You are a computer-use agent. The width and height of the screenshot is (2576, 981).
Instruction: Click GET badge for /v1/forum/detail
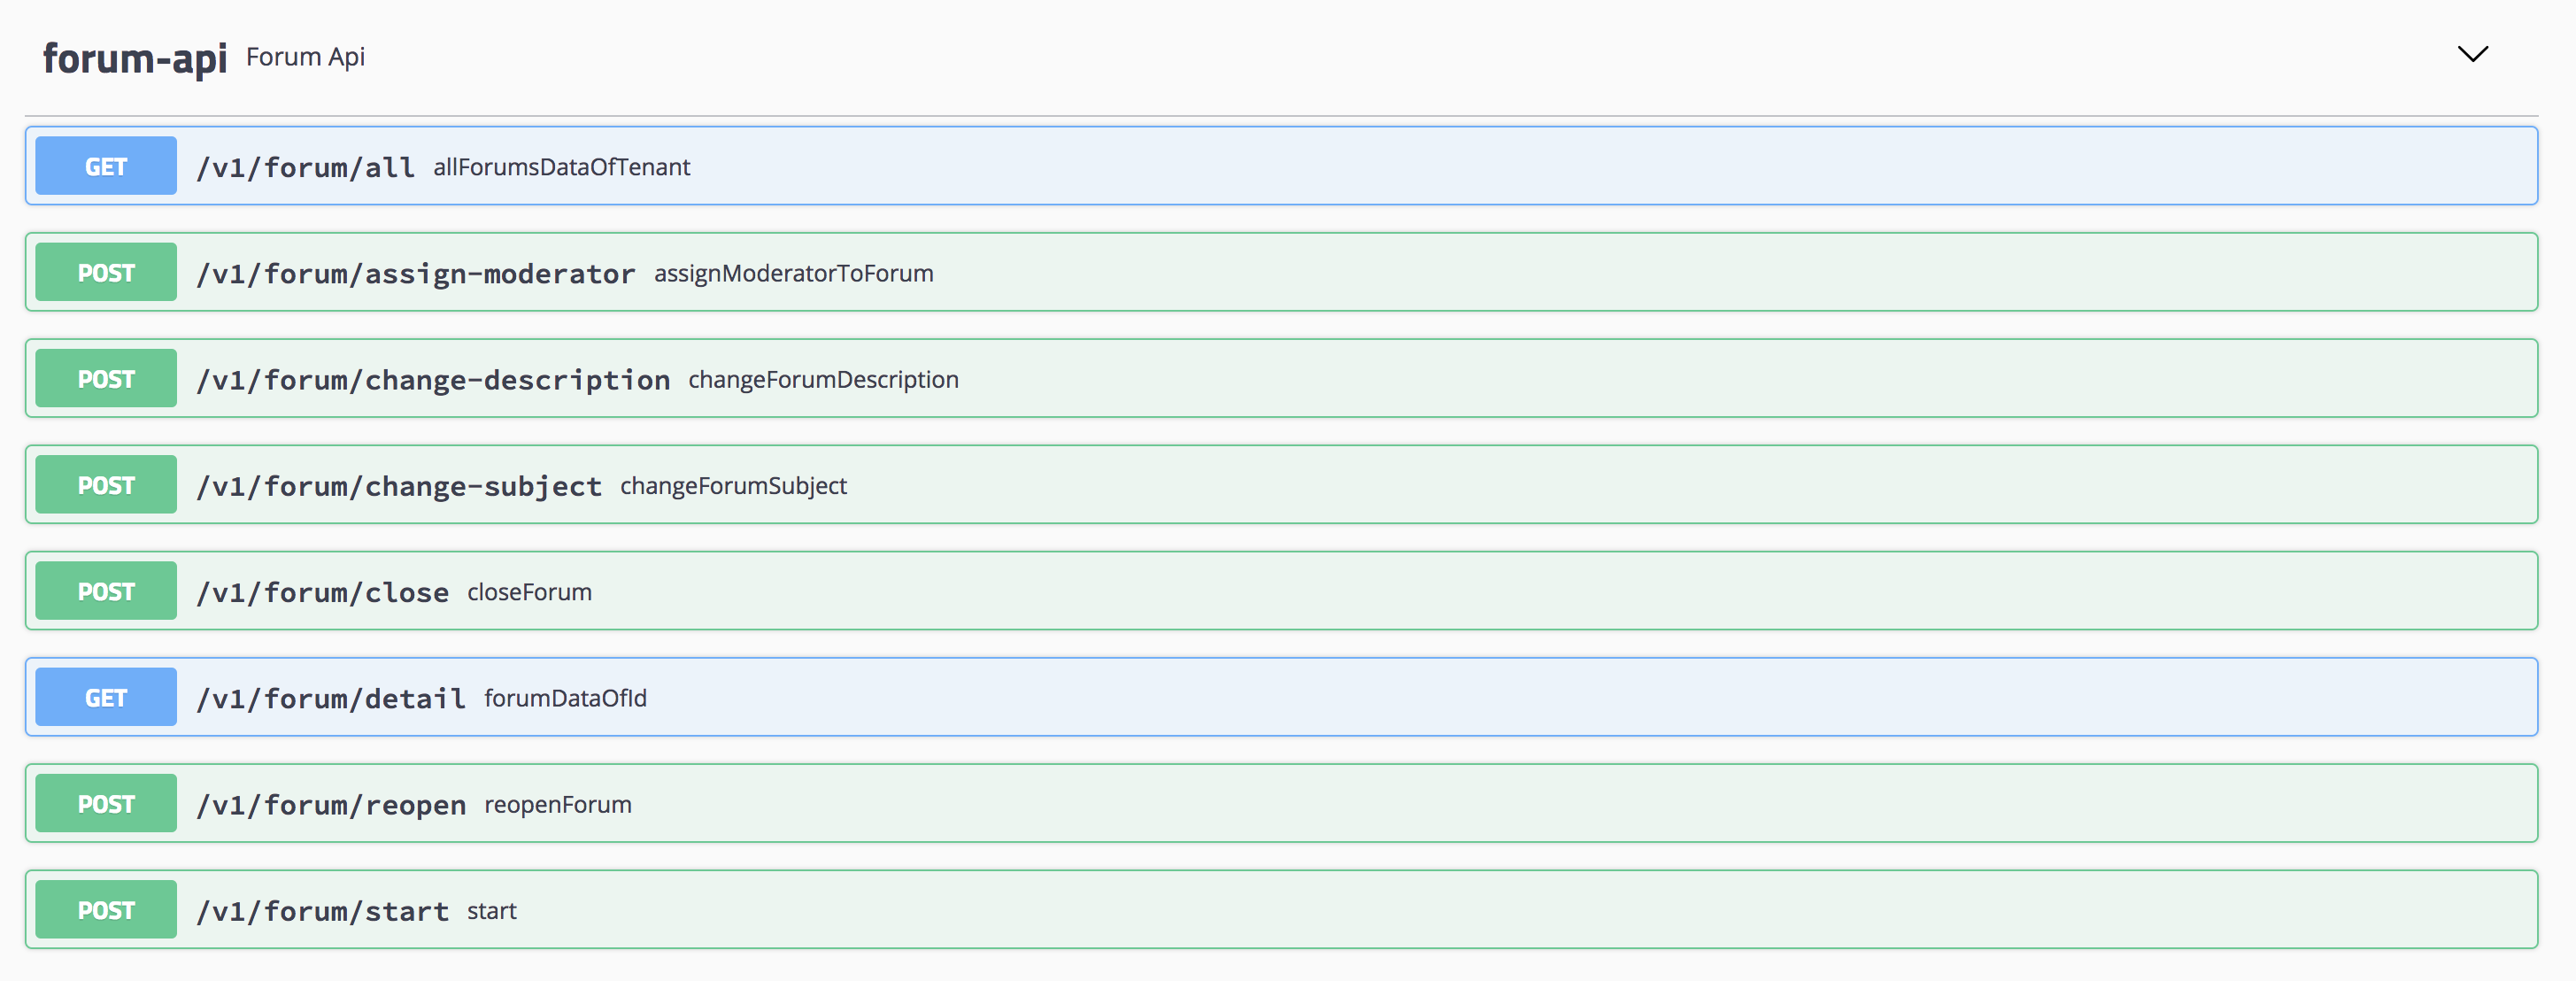click(106, 697)
